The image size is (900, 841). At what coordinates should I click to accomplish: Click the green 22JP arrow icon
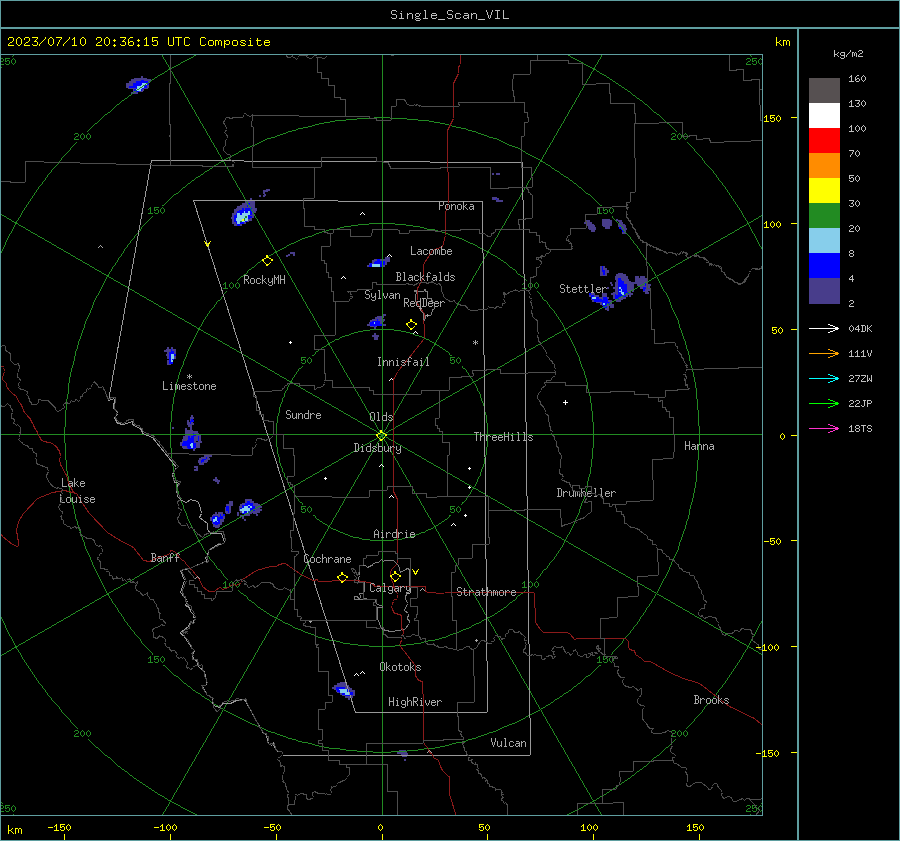[x=824, y=404]
